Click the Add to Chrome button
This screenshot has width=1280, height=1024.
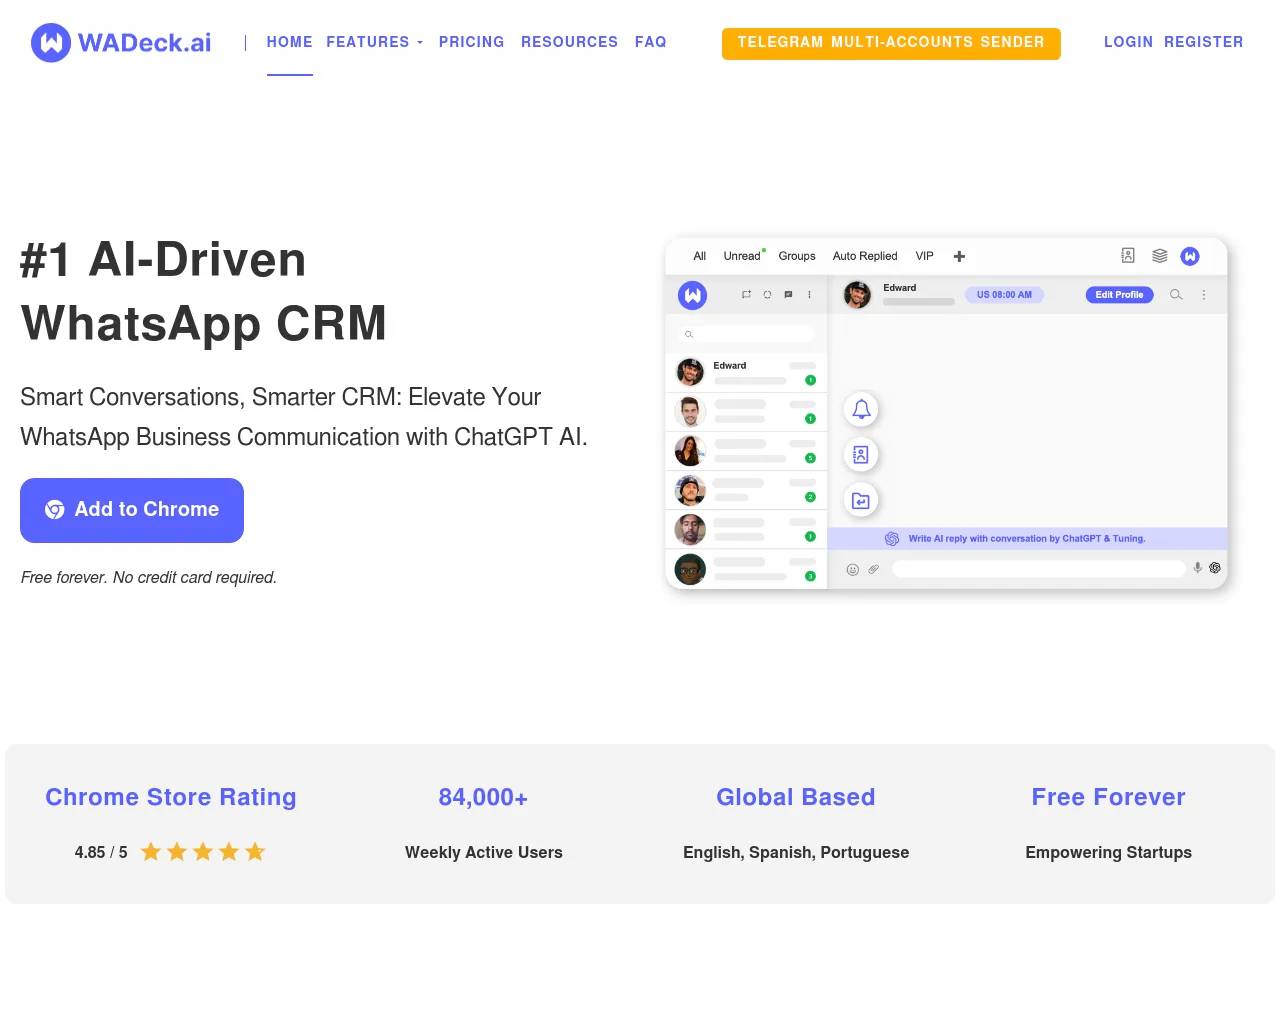(x=132, y=510)
